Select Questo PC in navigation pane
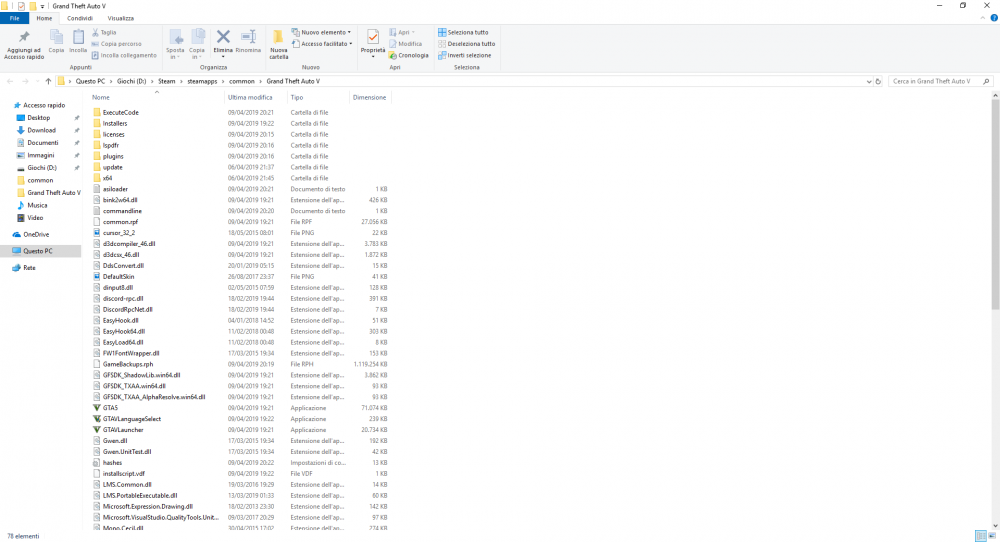Screen dimensions: 1000x542 coord(40,251)
